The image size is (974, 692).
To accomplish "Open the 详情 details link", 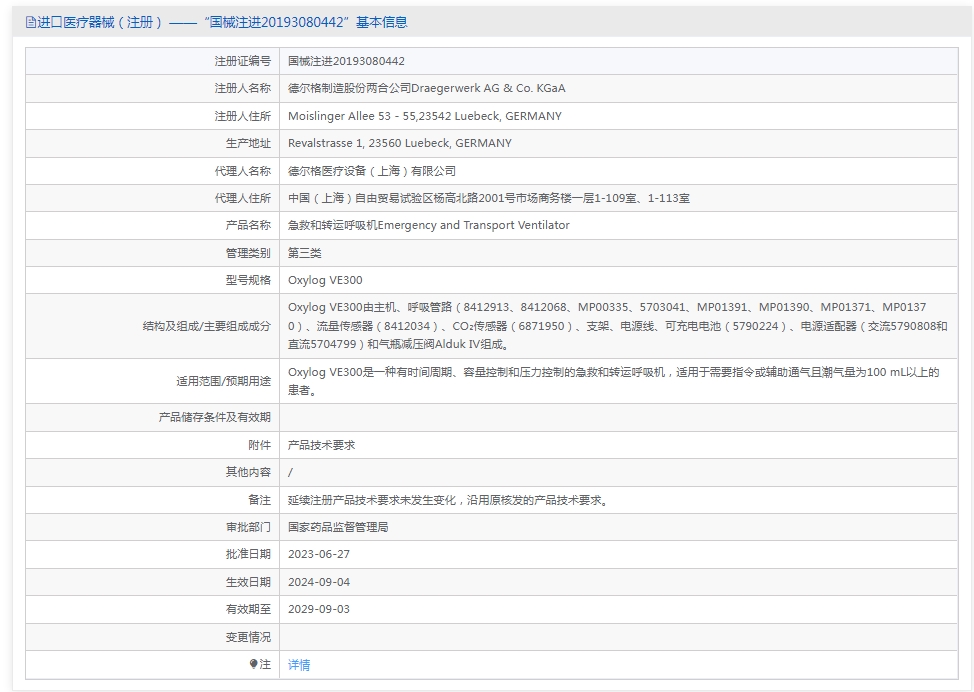I will [x=299, y=664].
